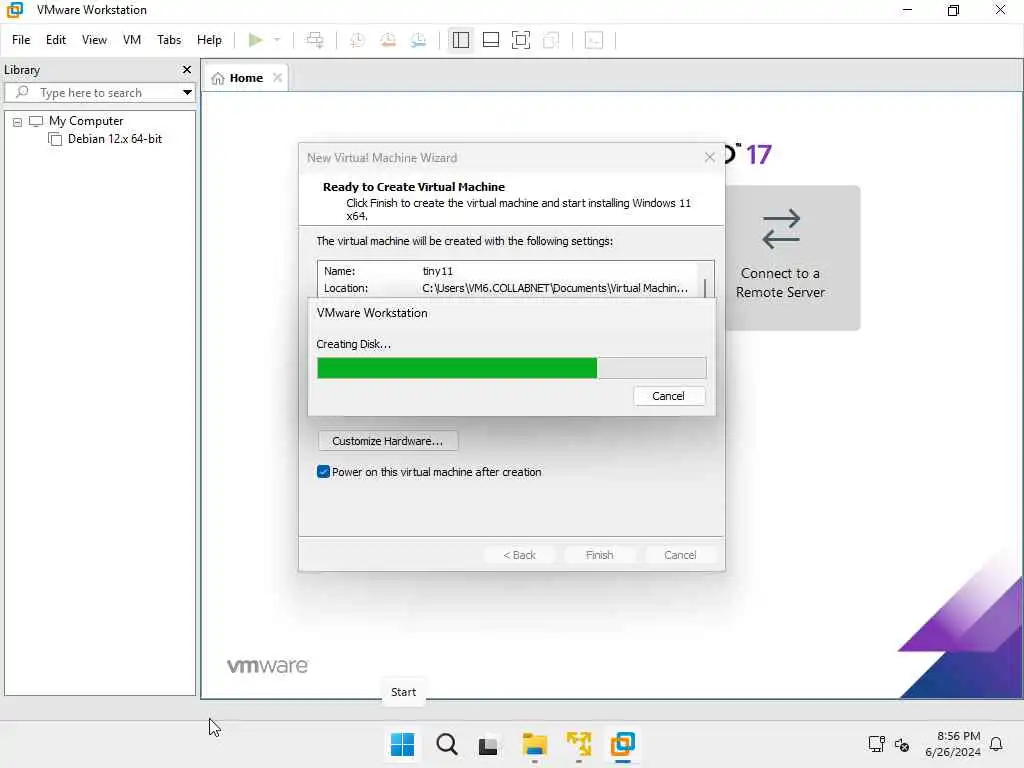Click the Take Snapshot toolbar icon
Image resolution: width=1024 pixels, height=768 pixels.
coord(357,40)
